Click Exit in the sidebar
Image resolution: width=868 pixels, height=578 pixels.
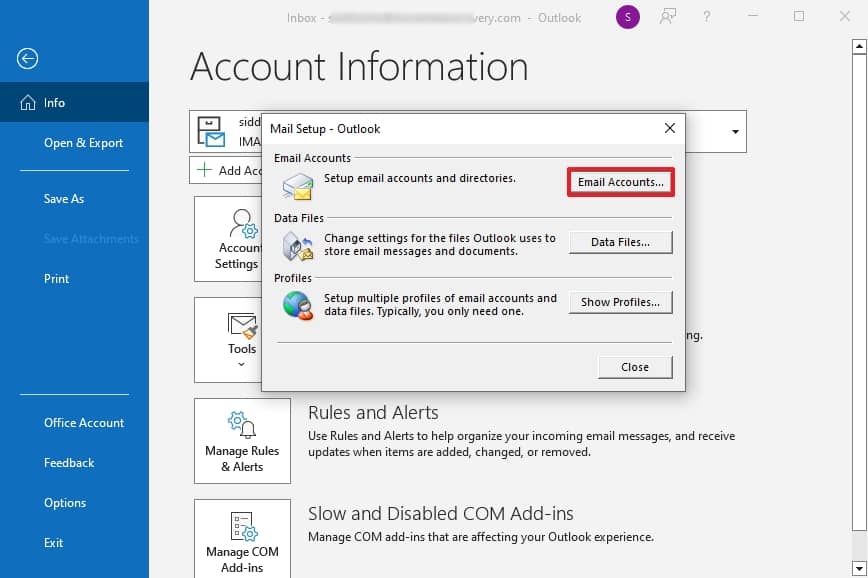point(53,543)
